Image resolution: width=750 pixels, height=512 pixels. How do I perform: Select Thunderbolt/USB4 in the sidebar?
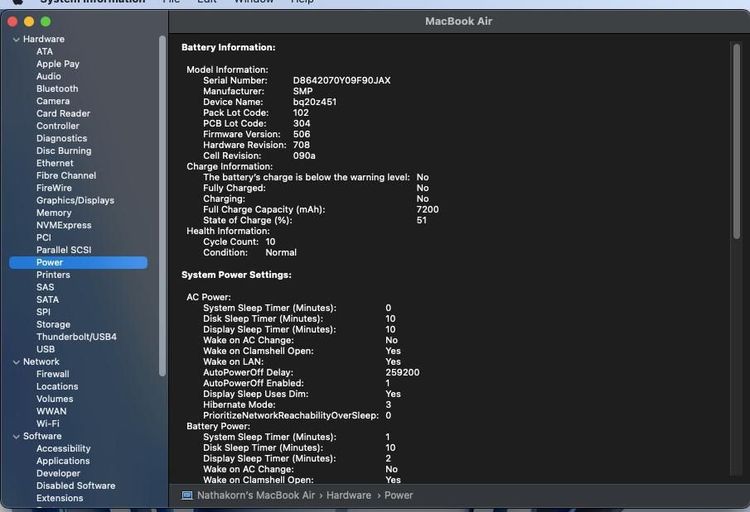76,337
